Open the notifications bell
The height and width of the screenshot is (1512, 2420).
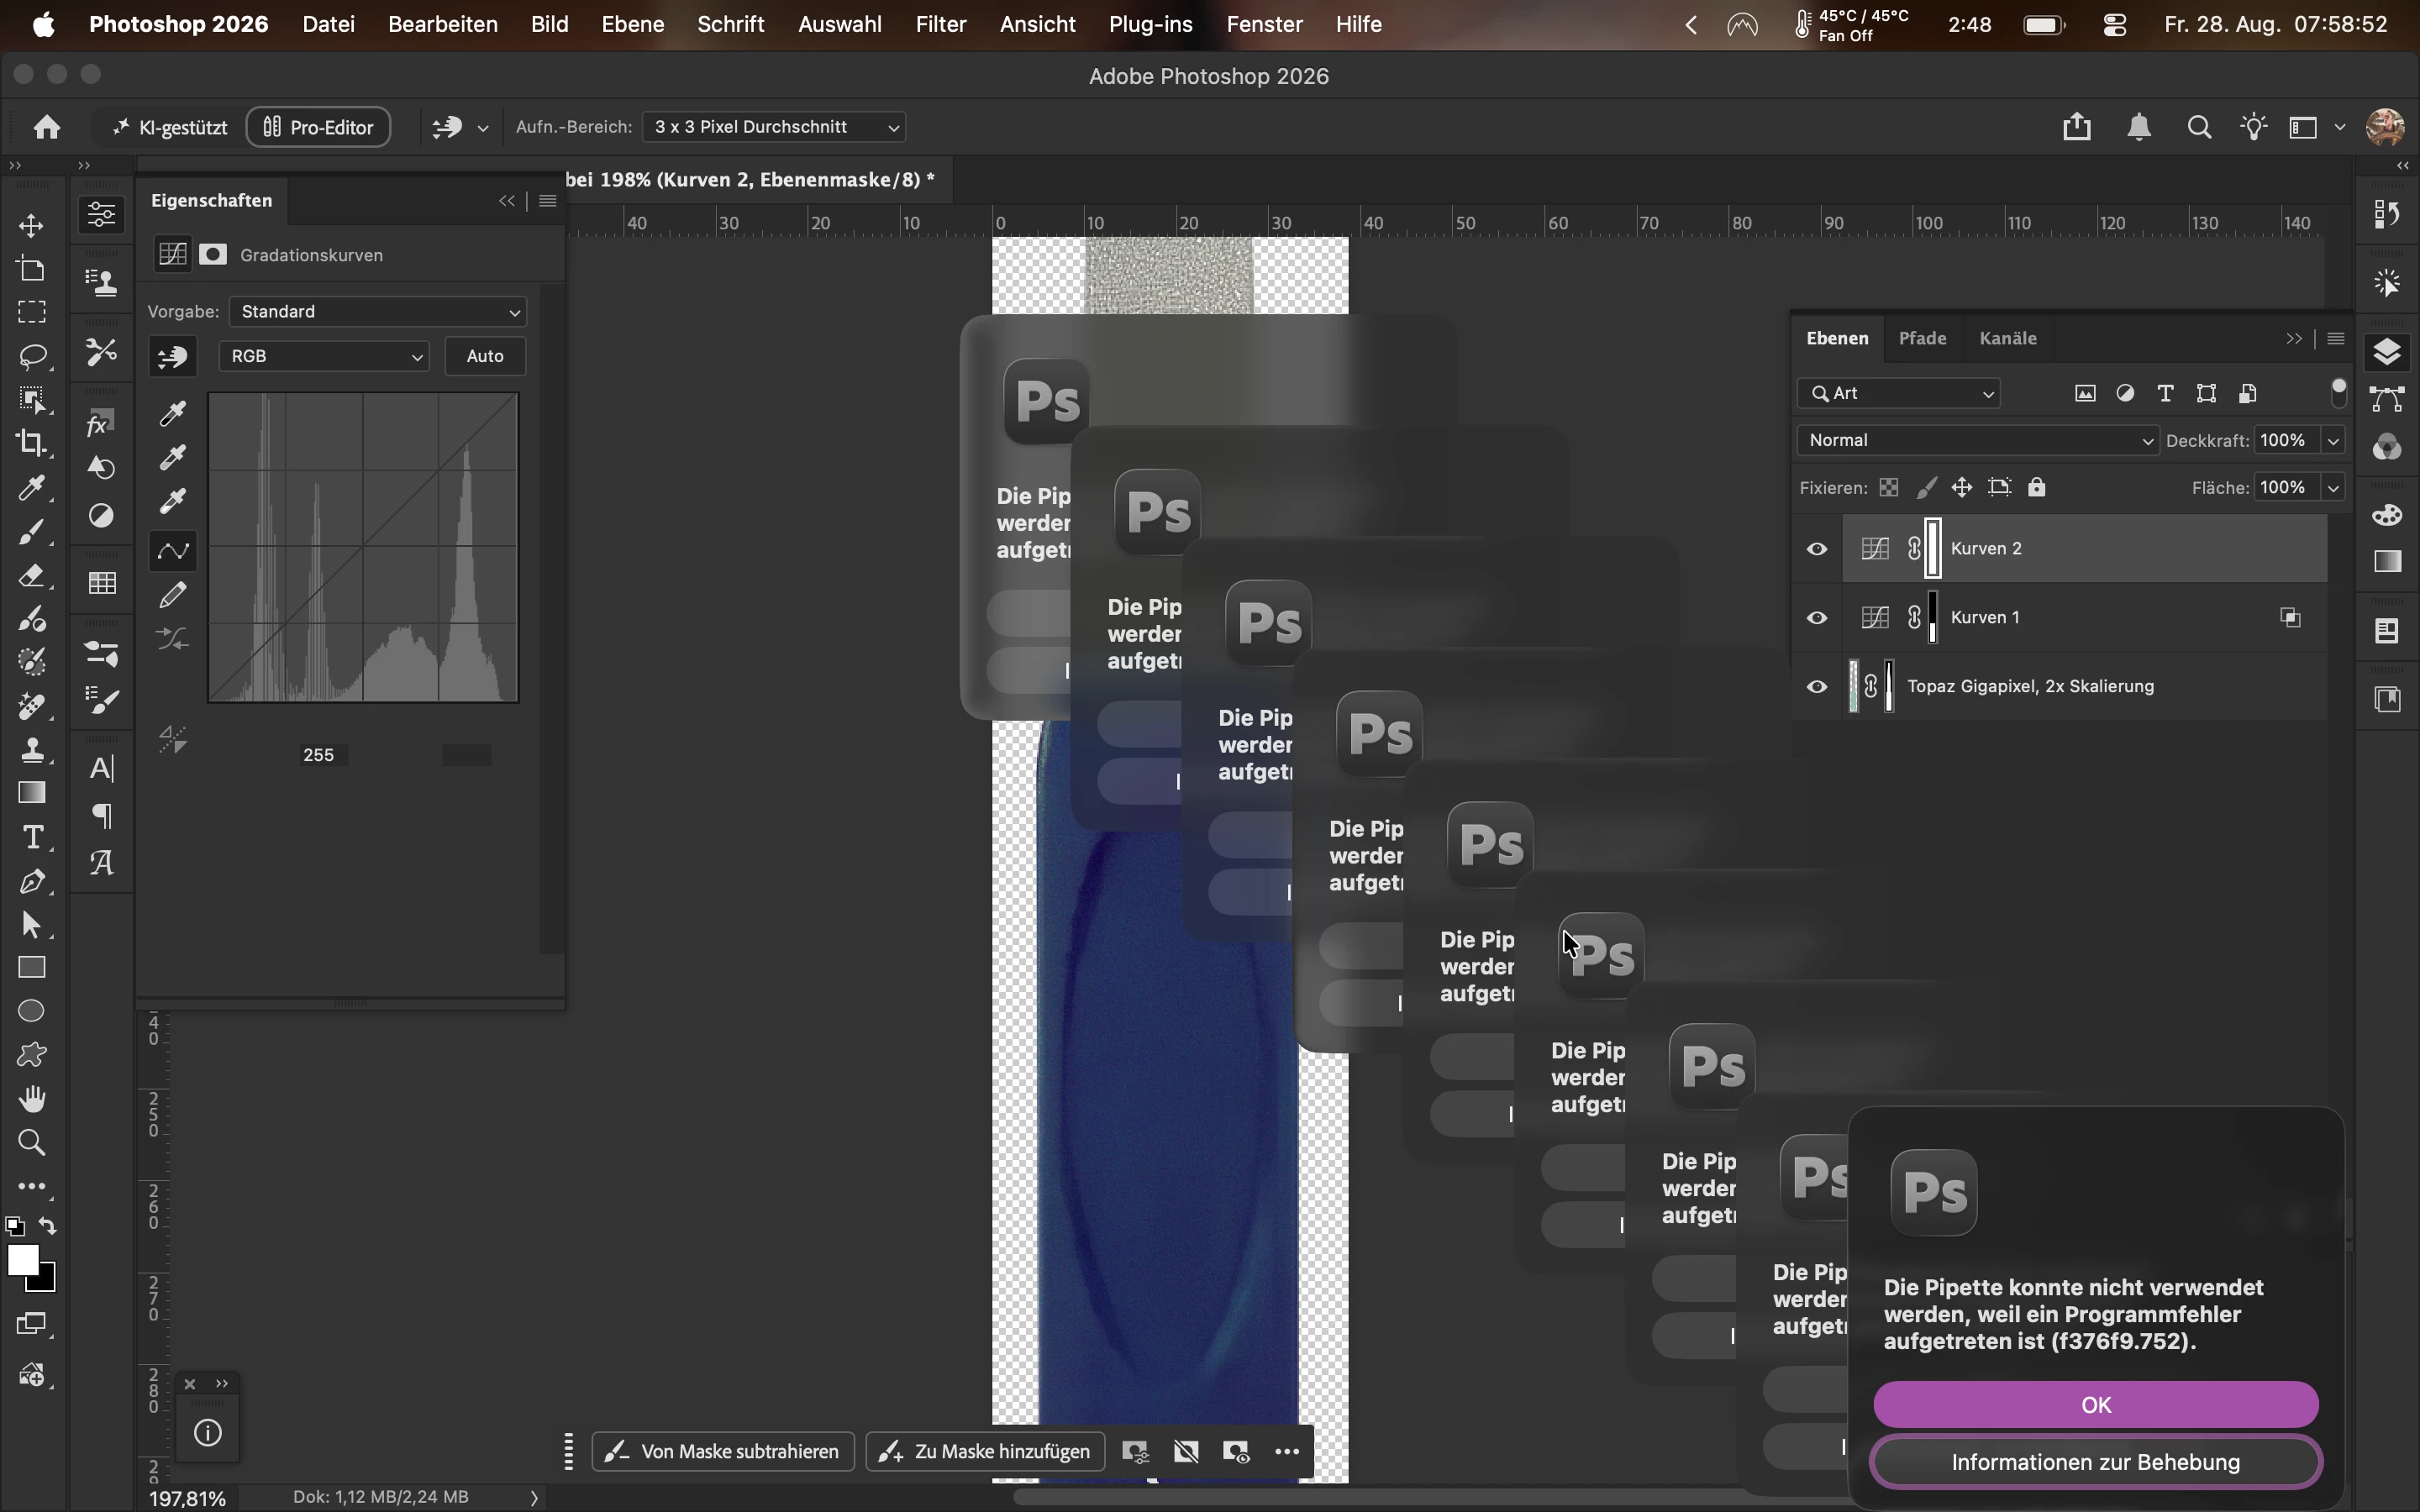(2139, 127)
